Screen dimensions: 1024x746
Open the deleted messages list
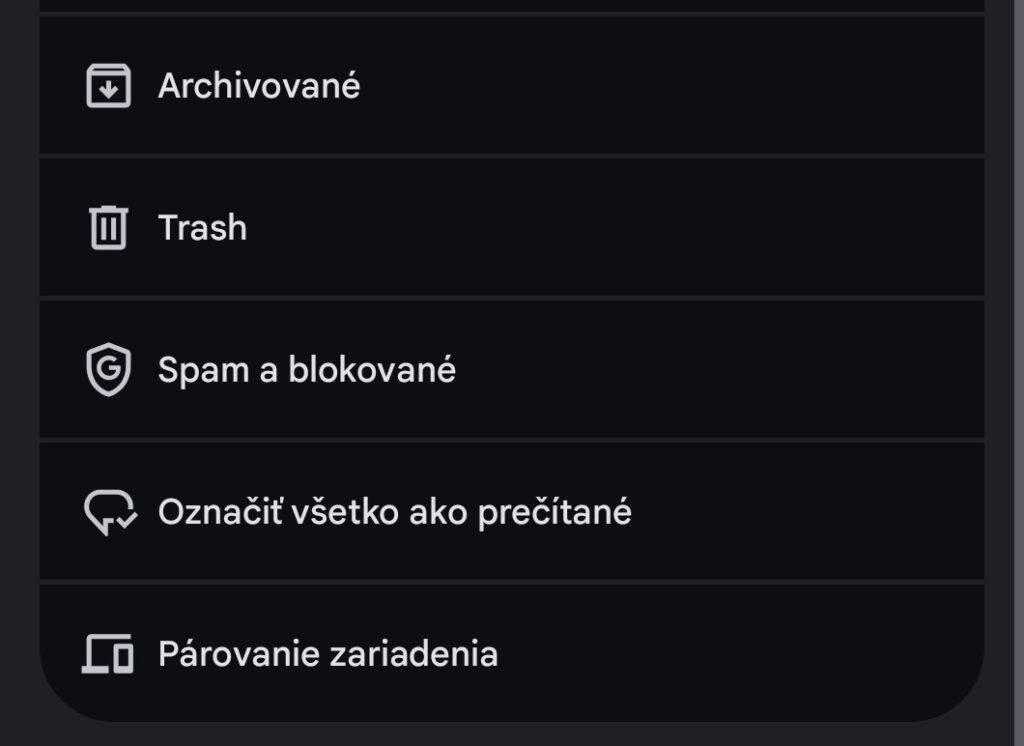tap(201, 227)
